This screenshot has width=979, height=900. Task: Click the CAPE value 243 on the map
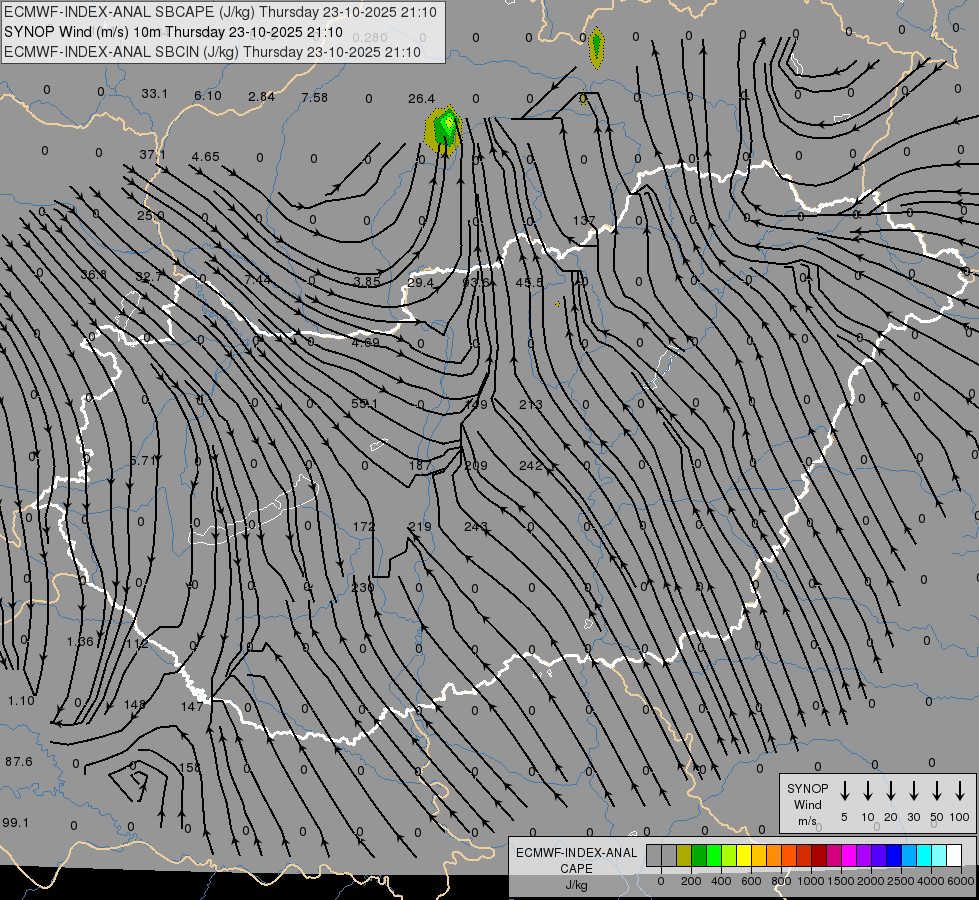(475, 527)
